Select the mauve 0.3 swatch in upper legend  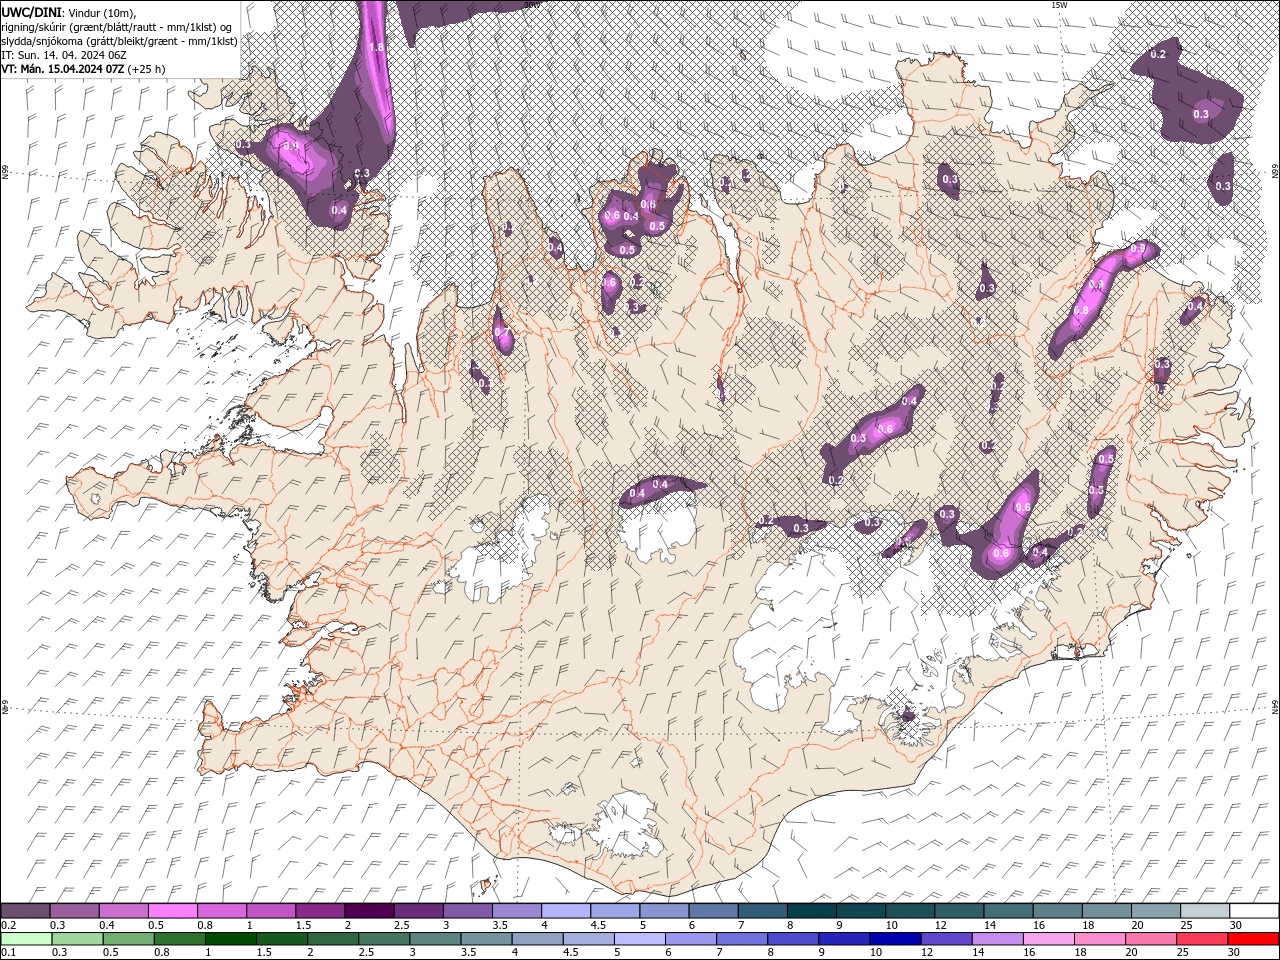tap(75, 911)
